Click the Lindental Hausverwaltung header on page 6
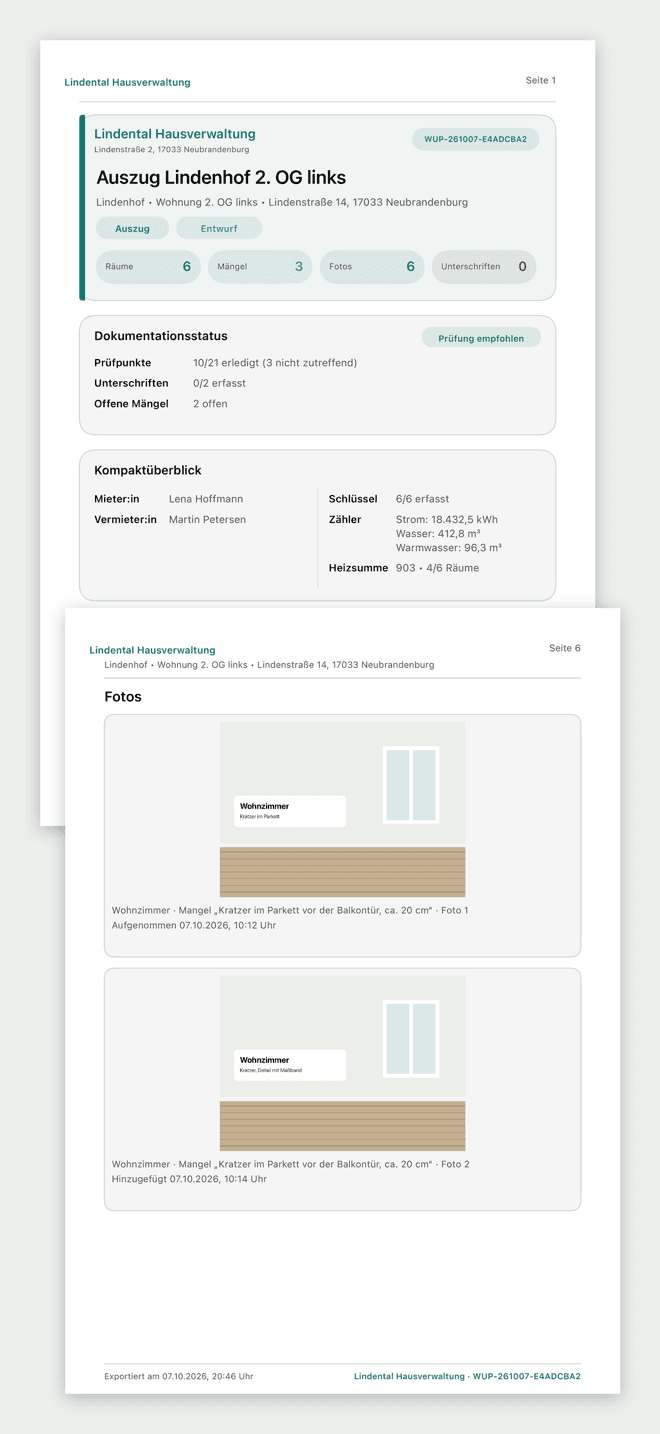This screenshot has height=1434, width=660. click(152, 650)
